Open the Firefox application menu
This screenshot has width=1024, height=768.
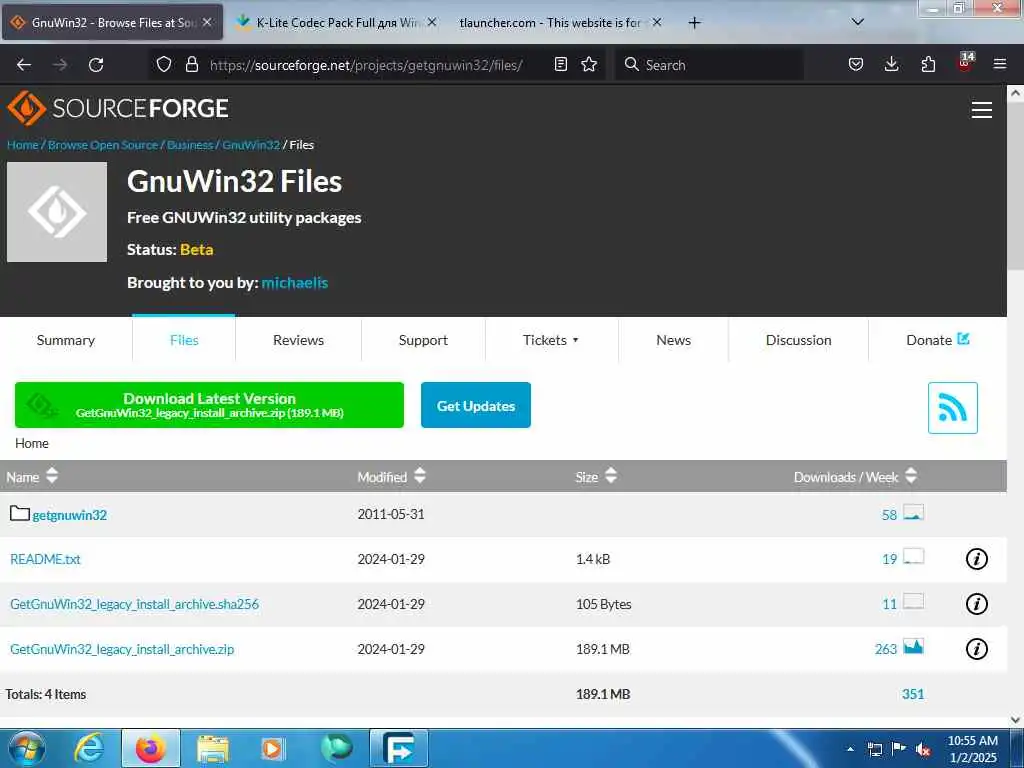pos(1000,64)
